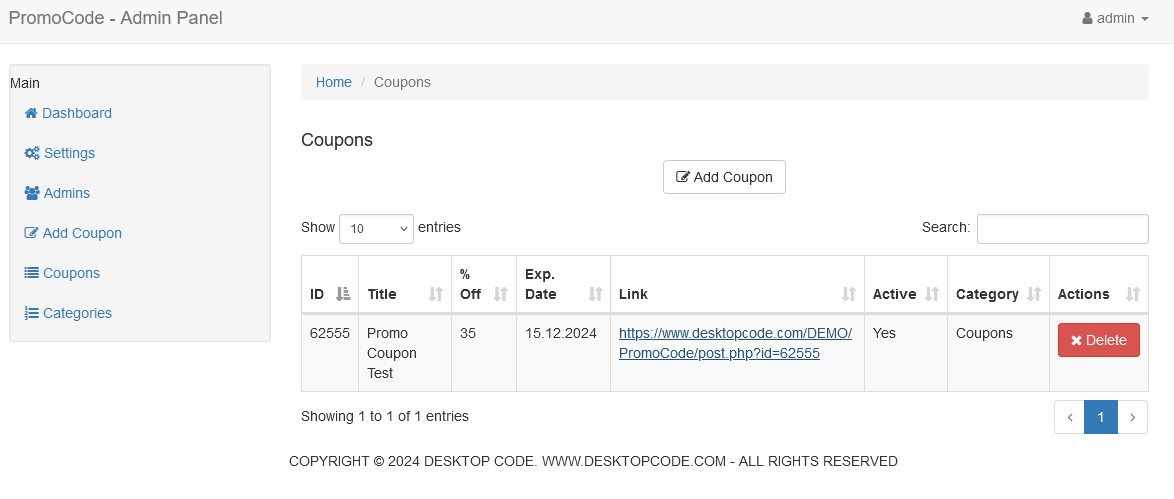Click the Settings gears icon in sidebar
The height and width of the screenshot is (499, 1174).
pos(32,153)
